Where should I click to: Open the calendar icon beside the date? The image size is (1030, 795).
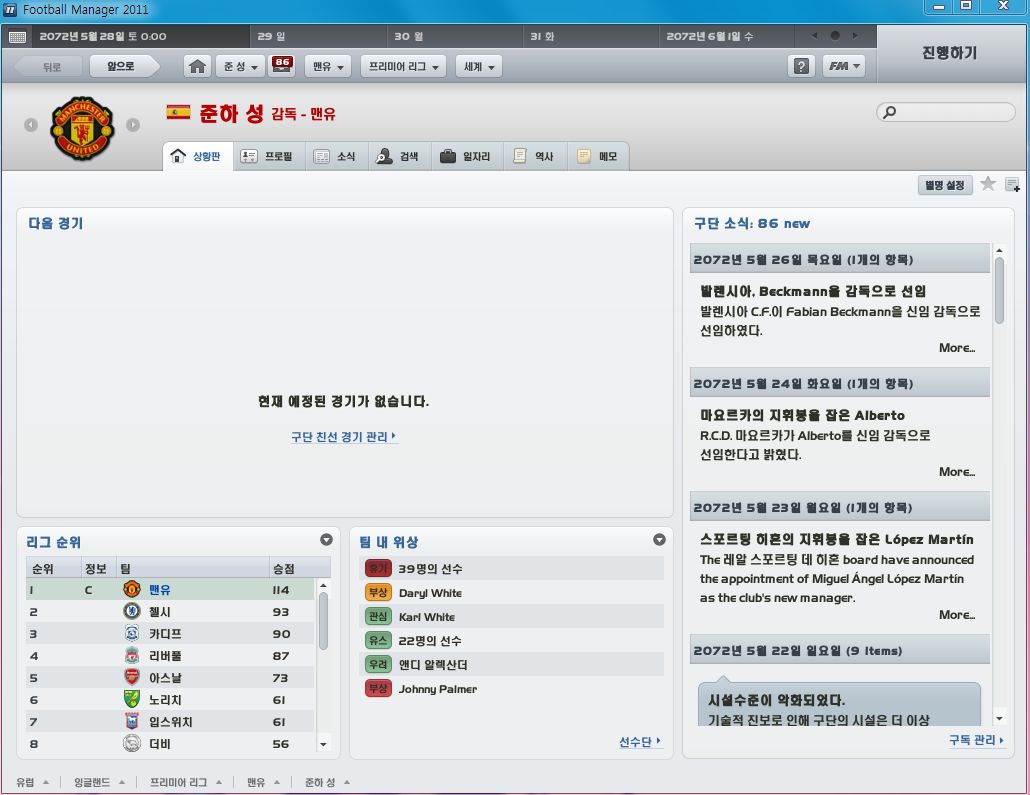[x=17, y=37]
